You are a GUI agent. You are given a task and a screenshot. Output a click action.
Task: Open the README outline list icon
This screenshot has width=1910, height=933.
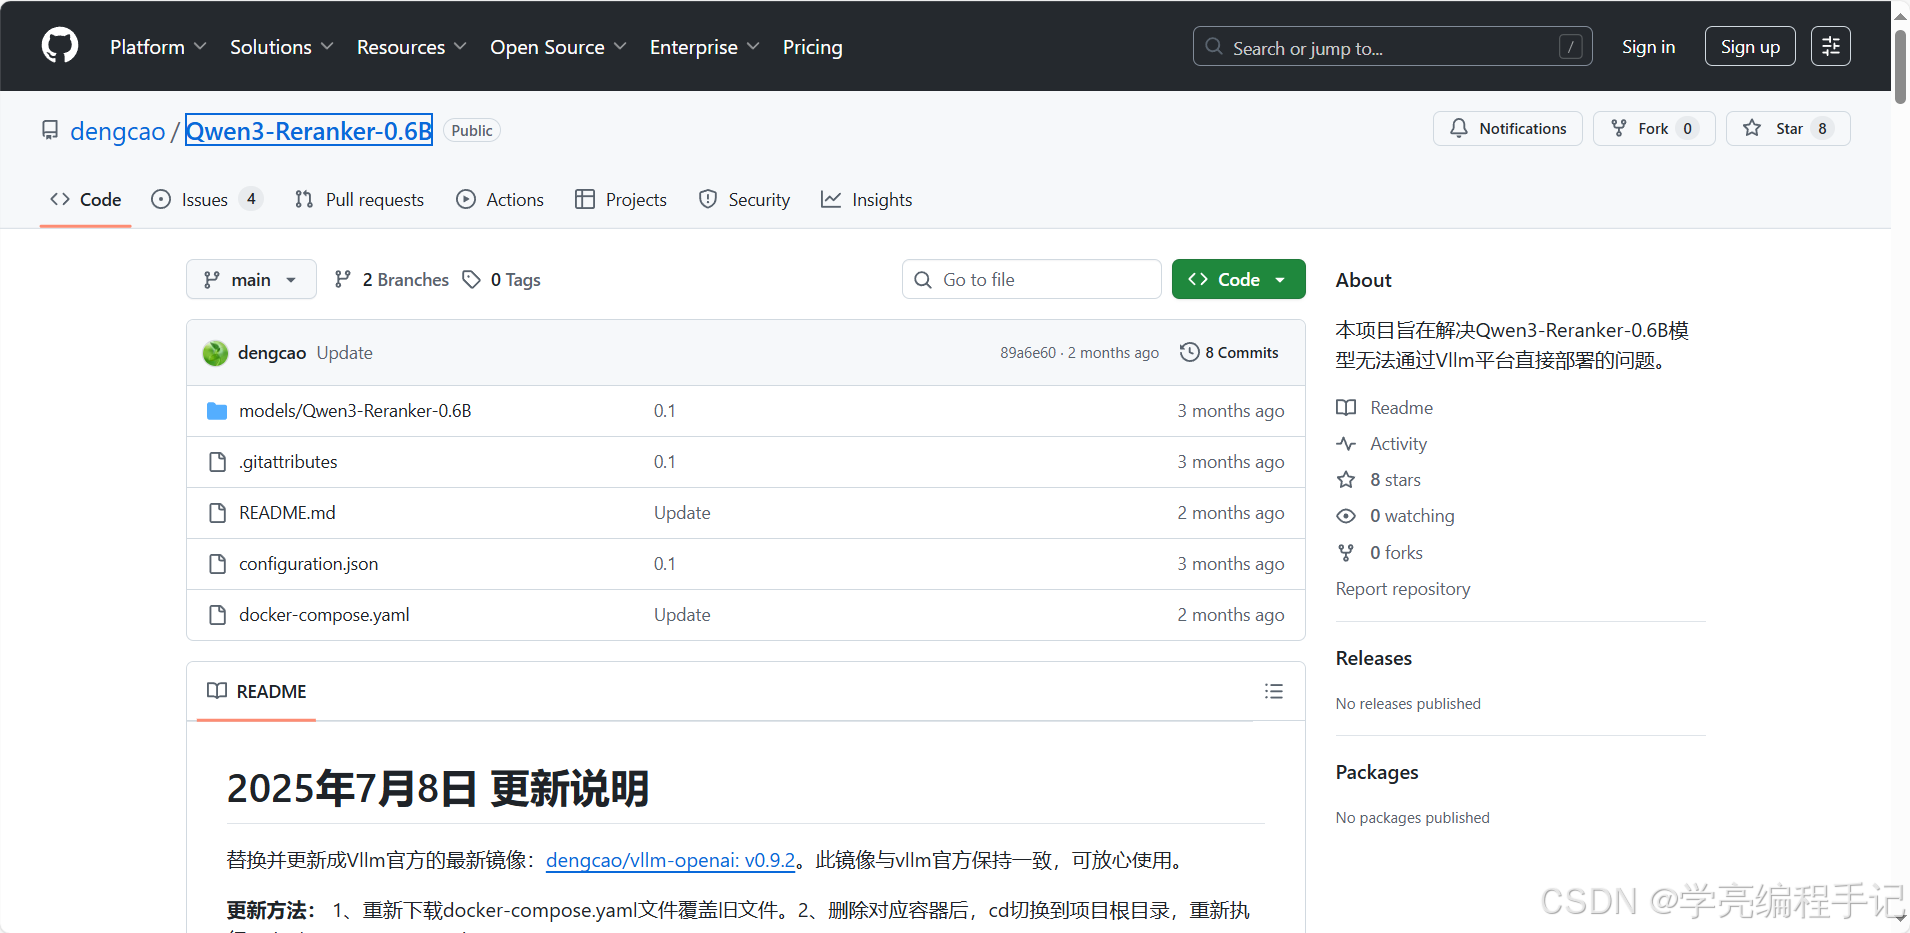(1273, 691)
